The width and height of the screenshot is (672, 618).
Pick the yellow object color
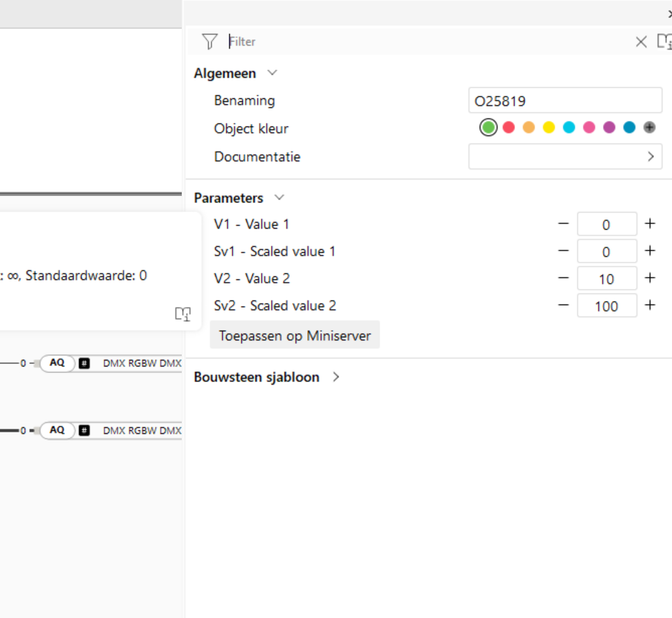tap(549, 128)
